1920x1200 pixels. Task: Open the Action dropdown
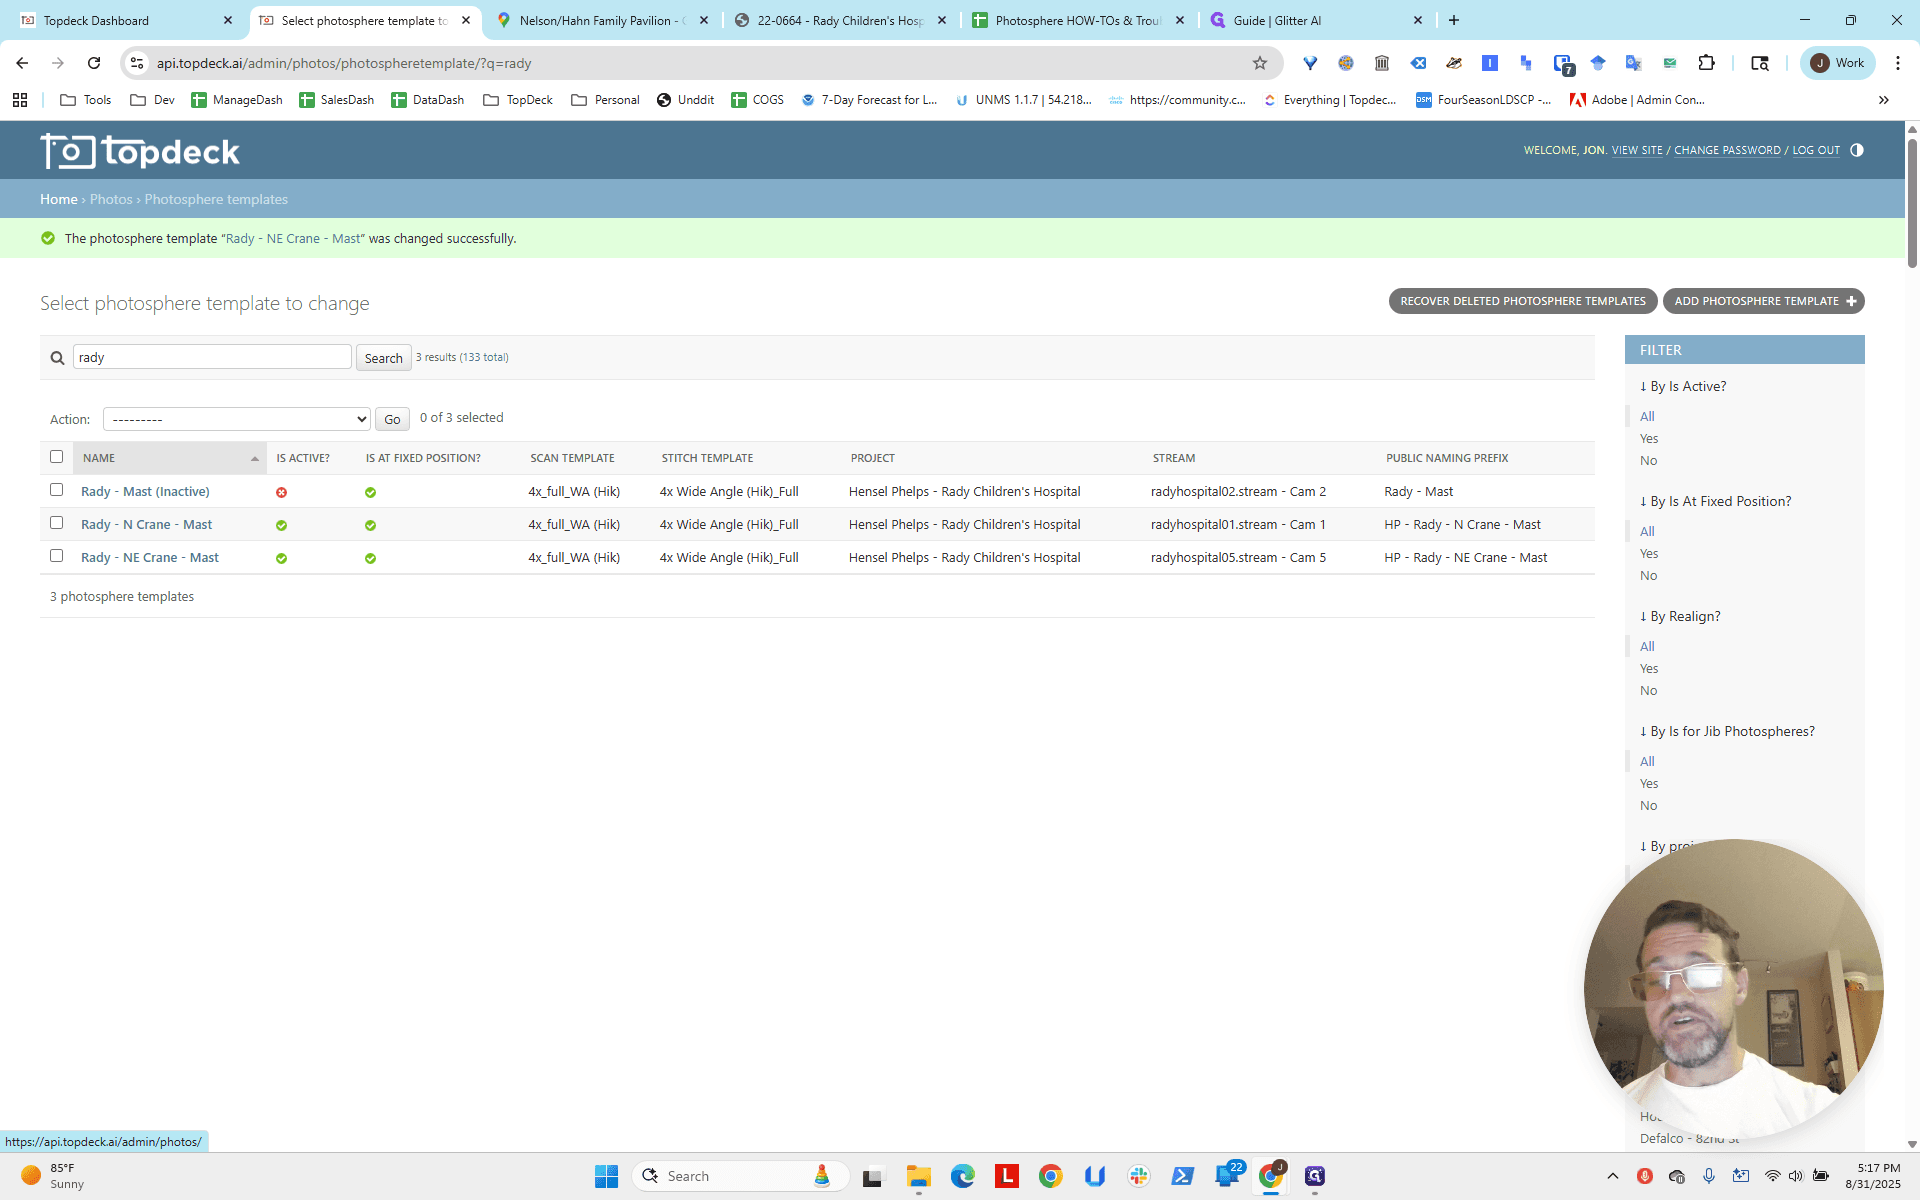coord(237,419)
